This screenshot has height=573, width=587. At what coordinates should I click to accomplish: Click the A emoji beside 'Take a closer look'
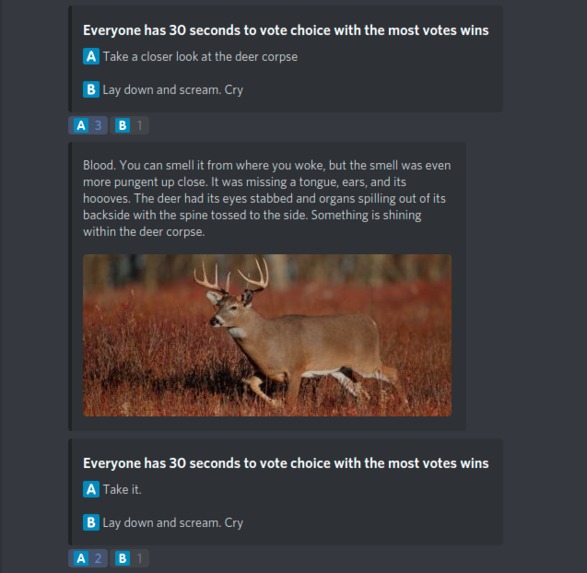pyautogui.click(x=91, y=57)
